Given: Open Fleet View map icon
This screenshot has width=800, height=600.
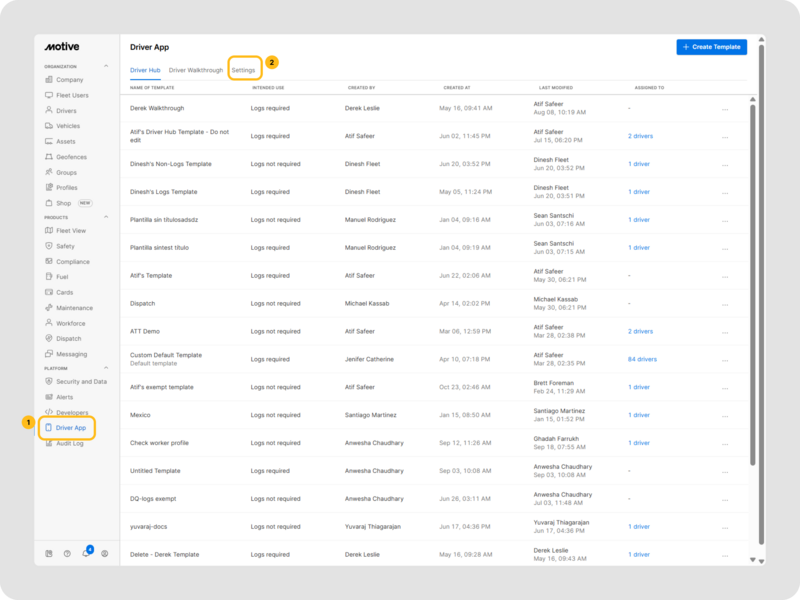Looking at the screenshot, I should [49, 231].
